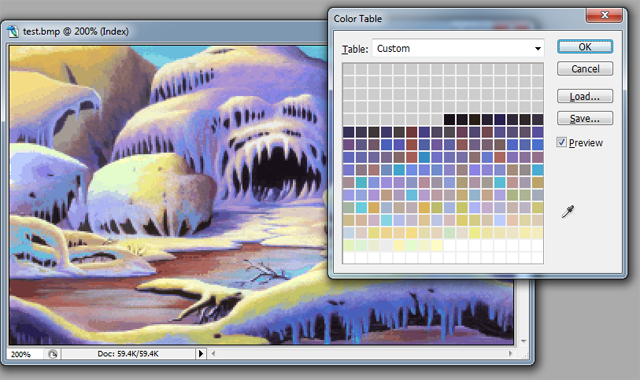Pick the first gray swatch, top-left corner of table
Image resolution: width=640 pixels, height=380 pixels.
click(349, 69)
